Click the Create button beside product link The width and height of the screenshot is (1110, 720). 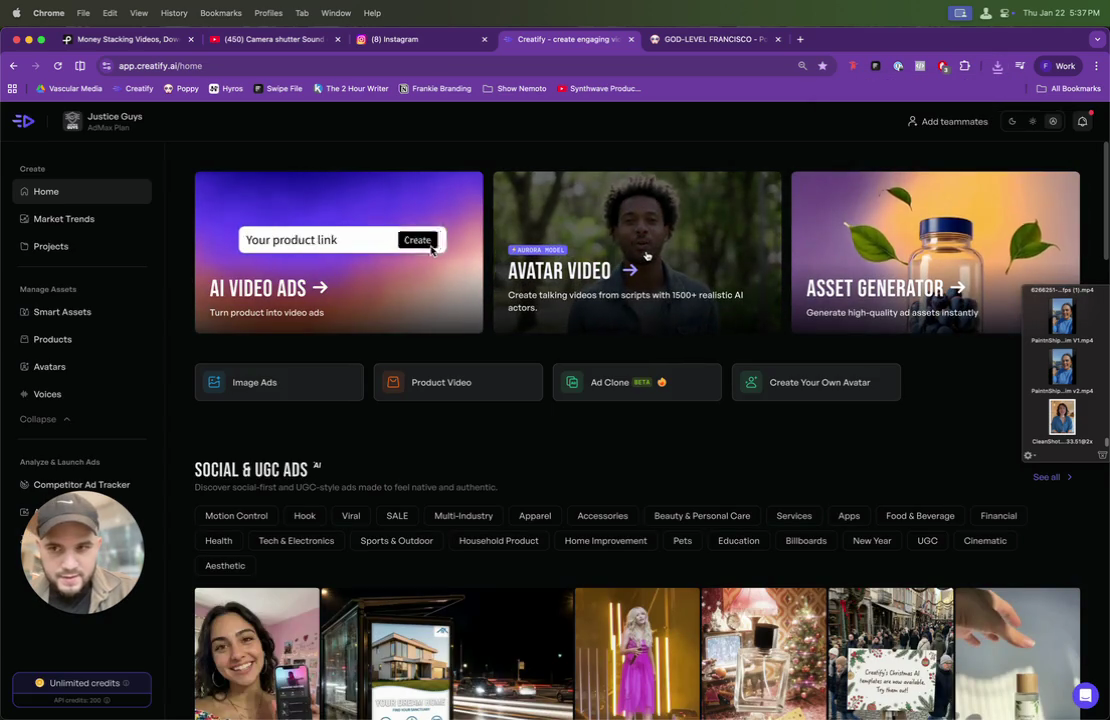pyautogui.click(x=417, y=240)
